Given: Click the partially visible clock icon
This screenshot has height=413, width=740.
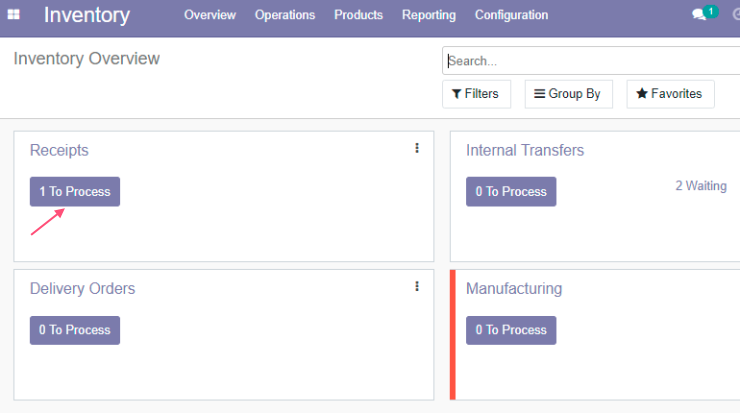Looking at the screenshot, I should [x=736, y=15].
